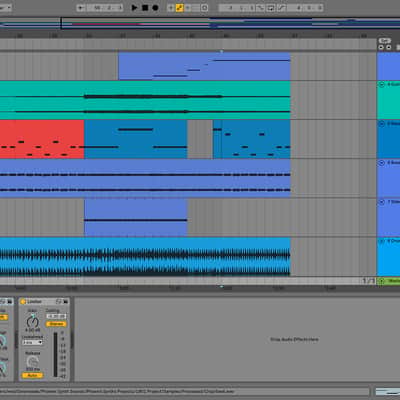Click the Limiter Release knob
Screen dimensions: 400x400
[x=33, y=362]
